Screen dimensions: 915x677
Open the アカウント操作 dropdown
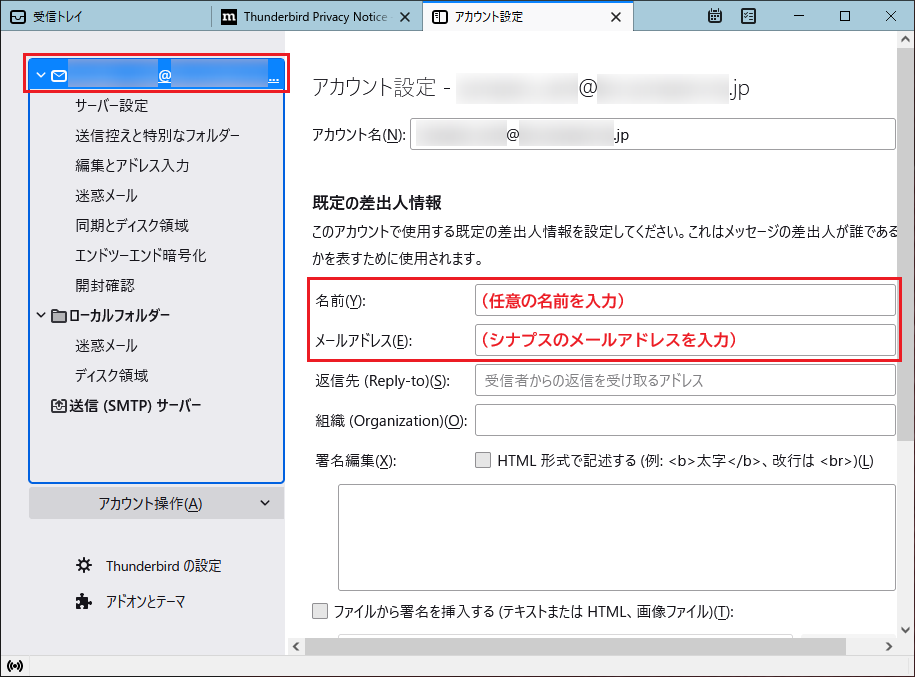(x=156, y=504)
